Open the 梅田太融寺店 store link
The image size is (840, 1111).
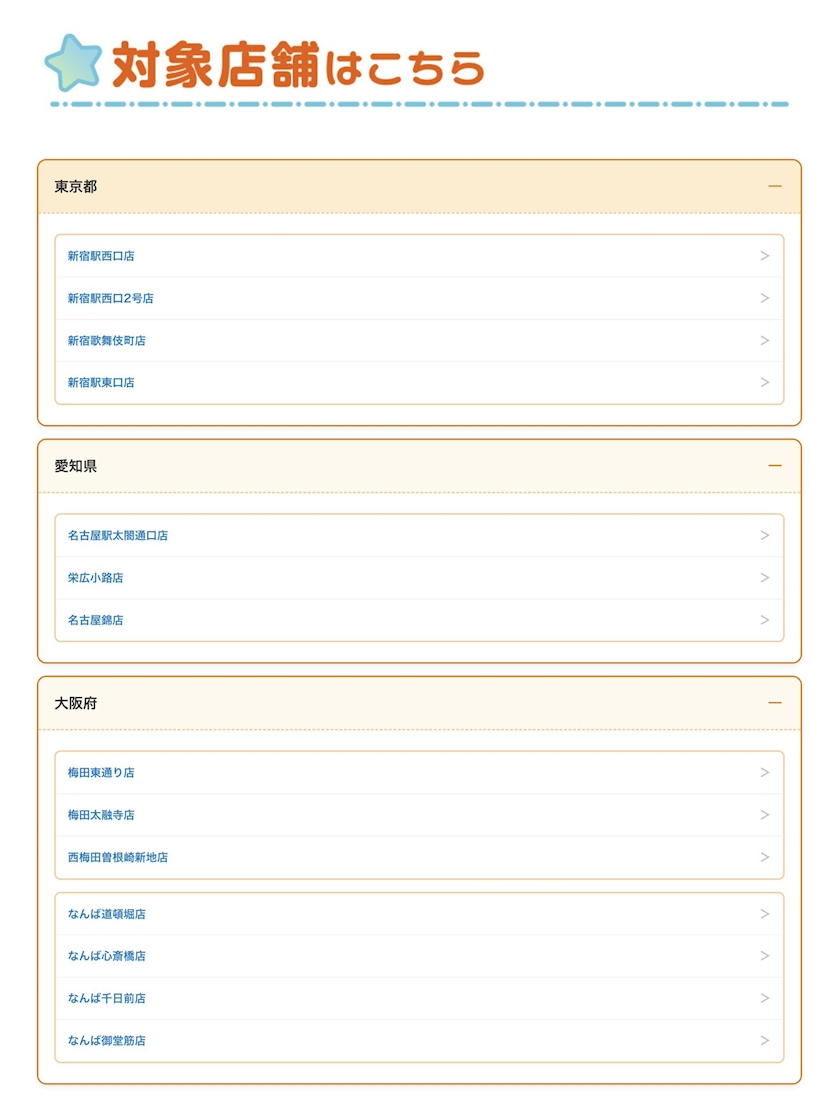coord(101,815)
